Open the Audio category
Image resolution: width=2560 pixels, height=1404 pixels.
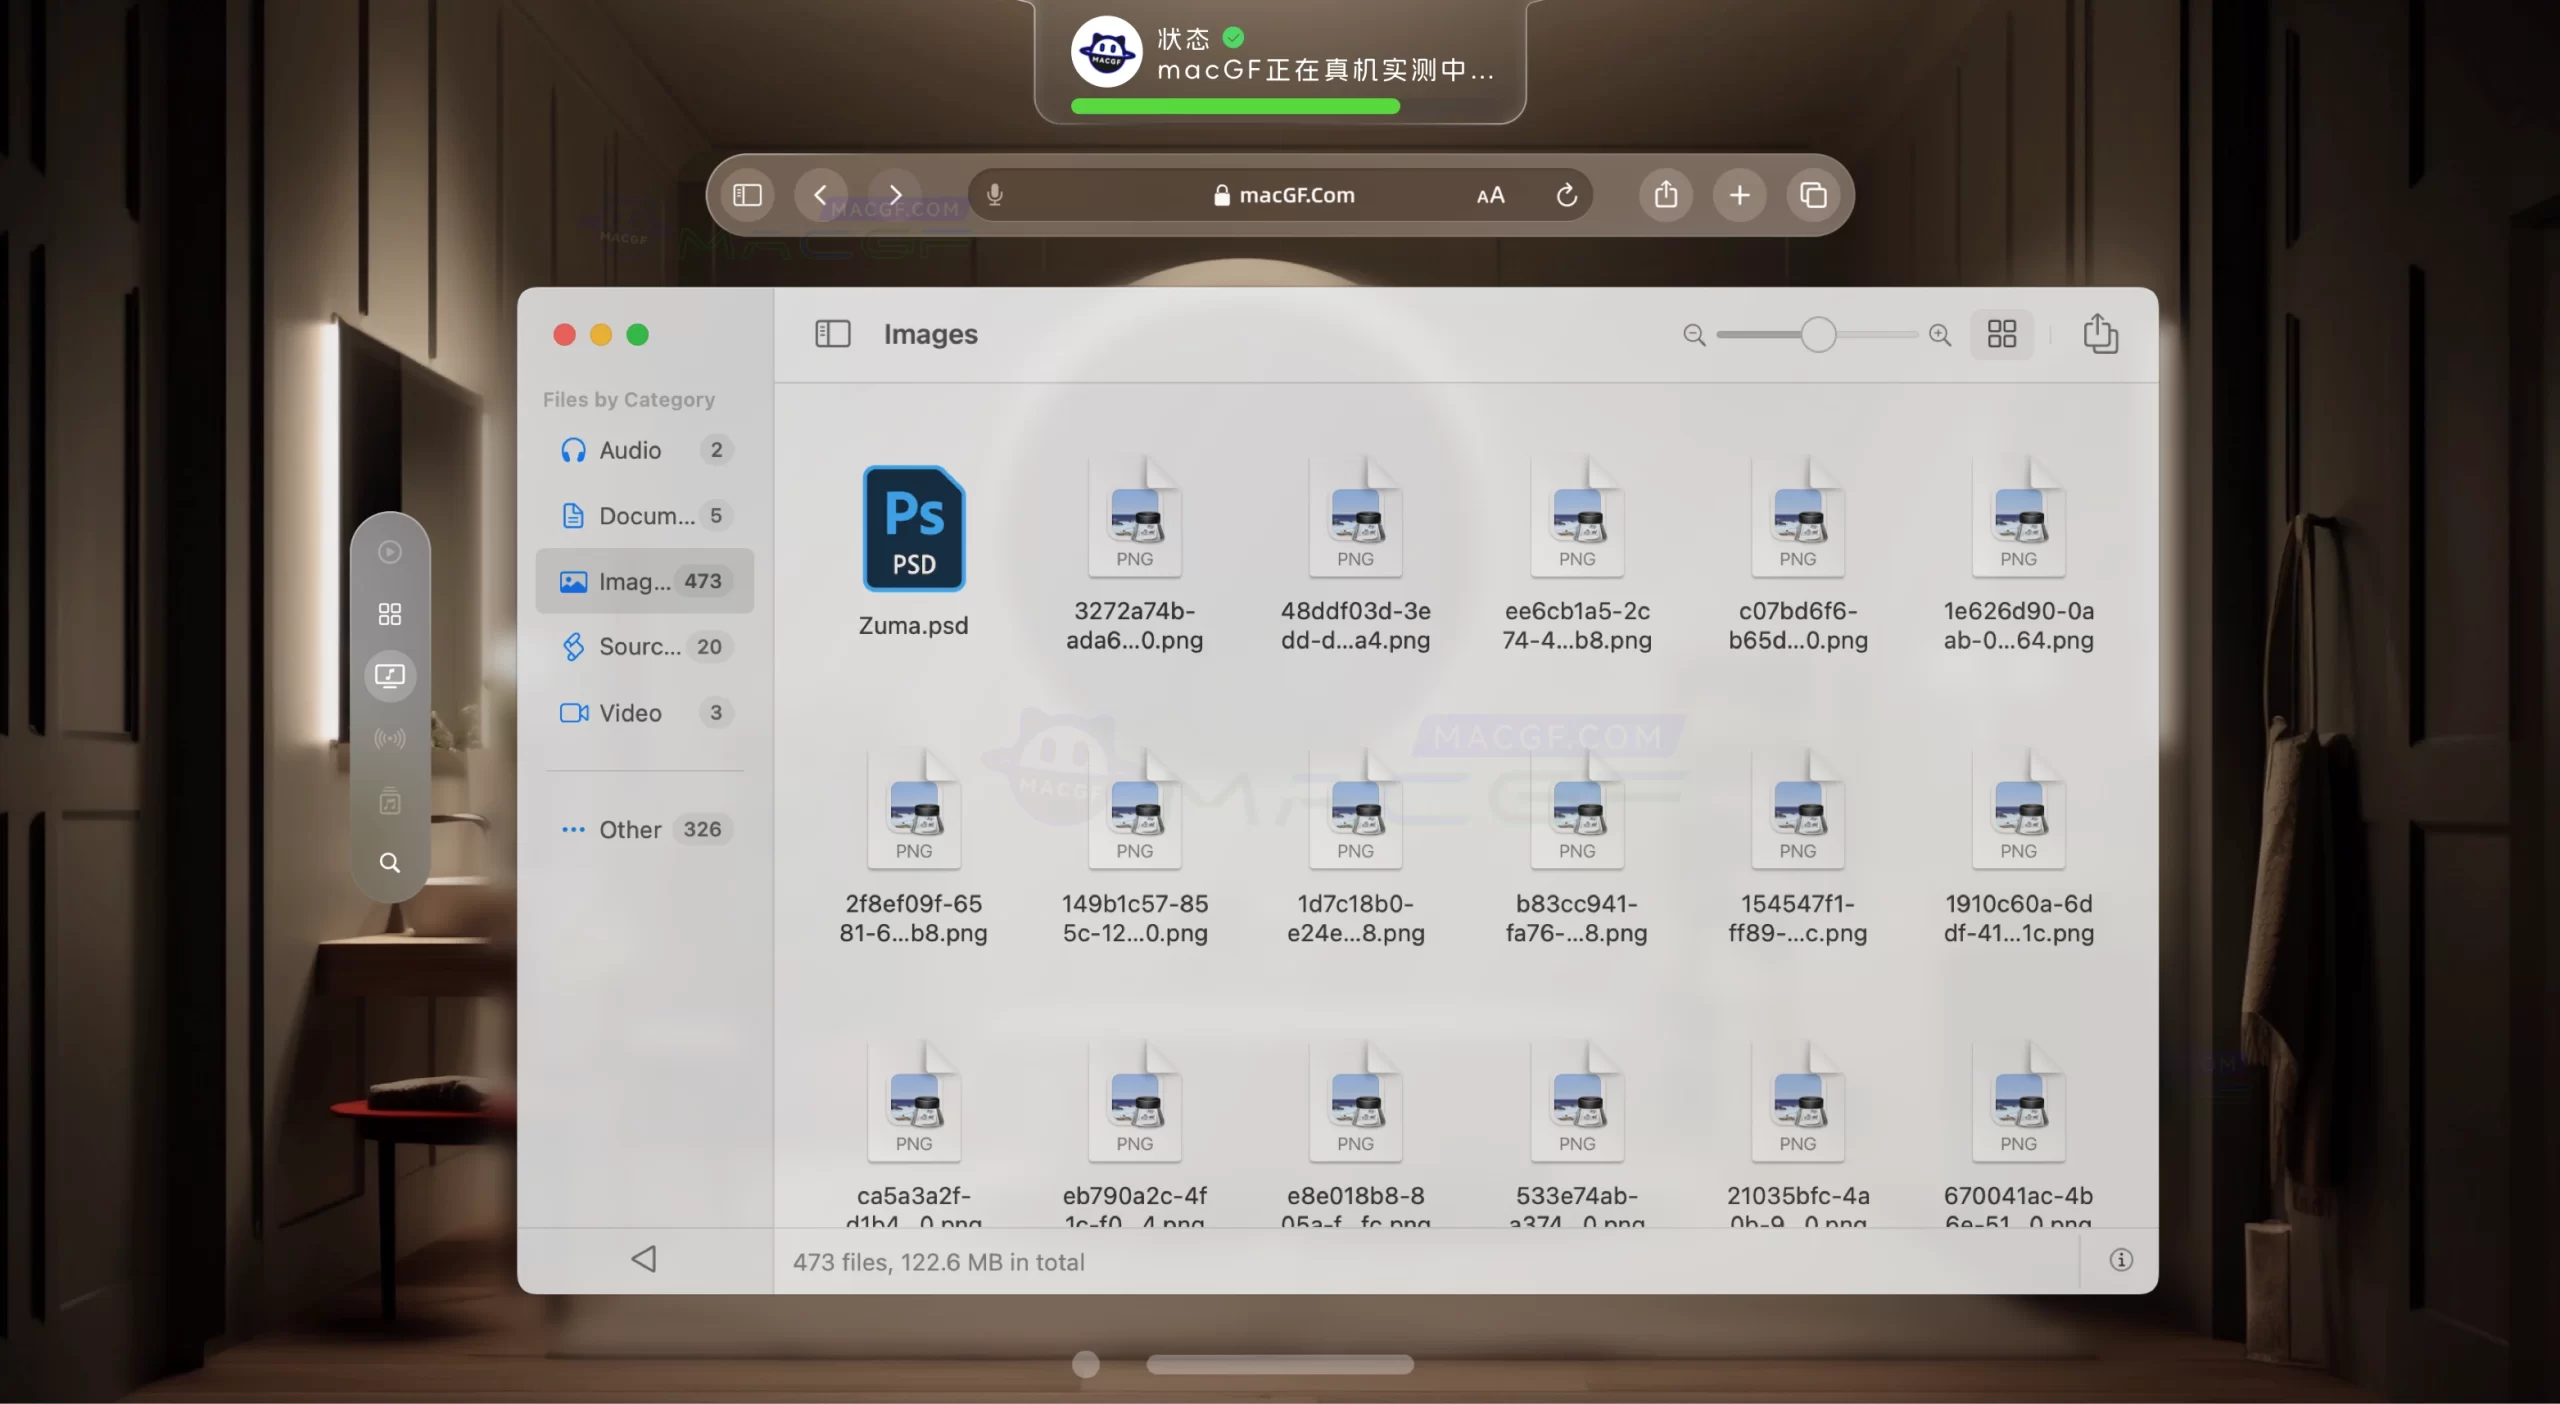coord(630,450)
